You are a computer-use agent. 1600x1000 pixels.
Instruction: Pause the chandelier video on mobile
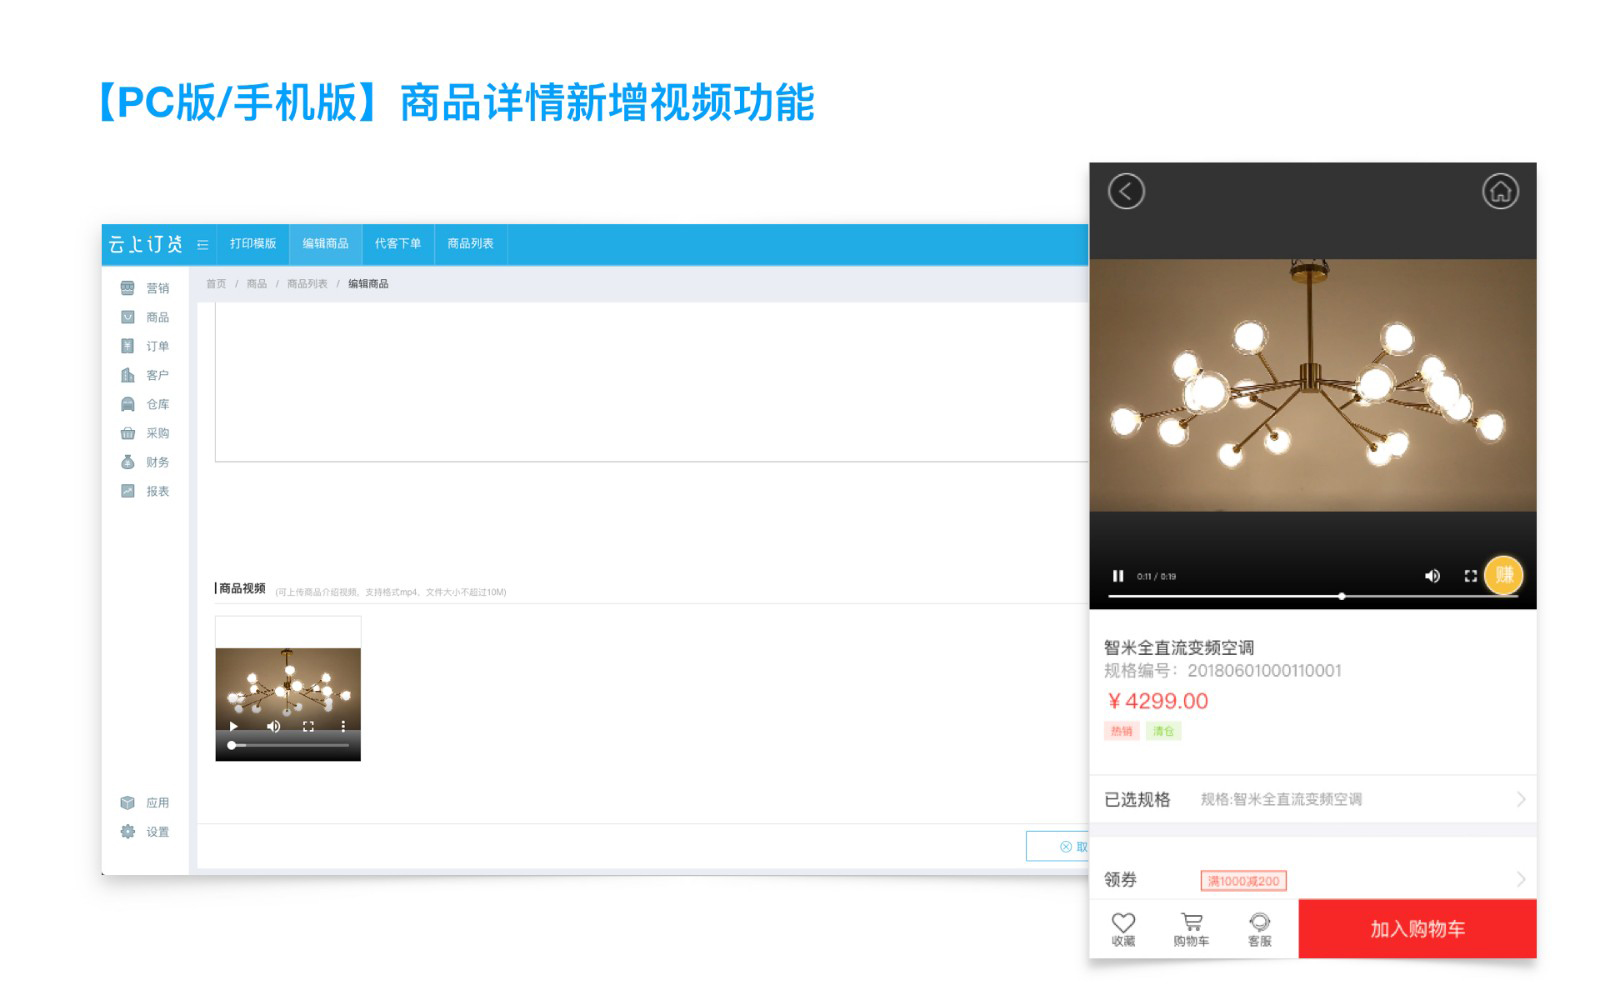(1118, 576)
